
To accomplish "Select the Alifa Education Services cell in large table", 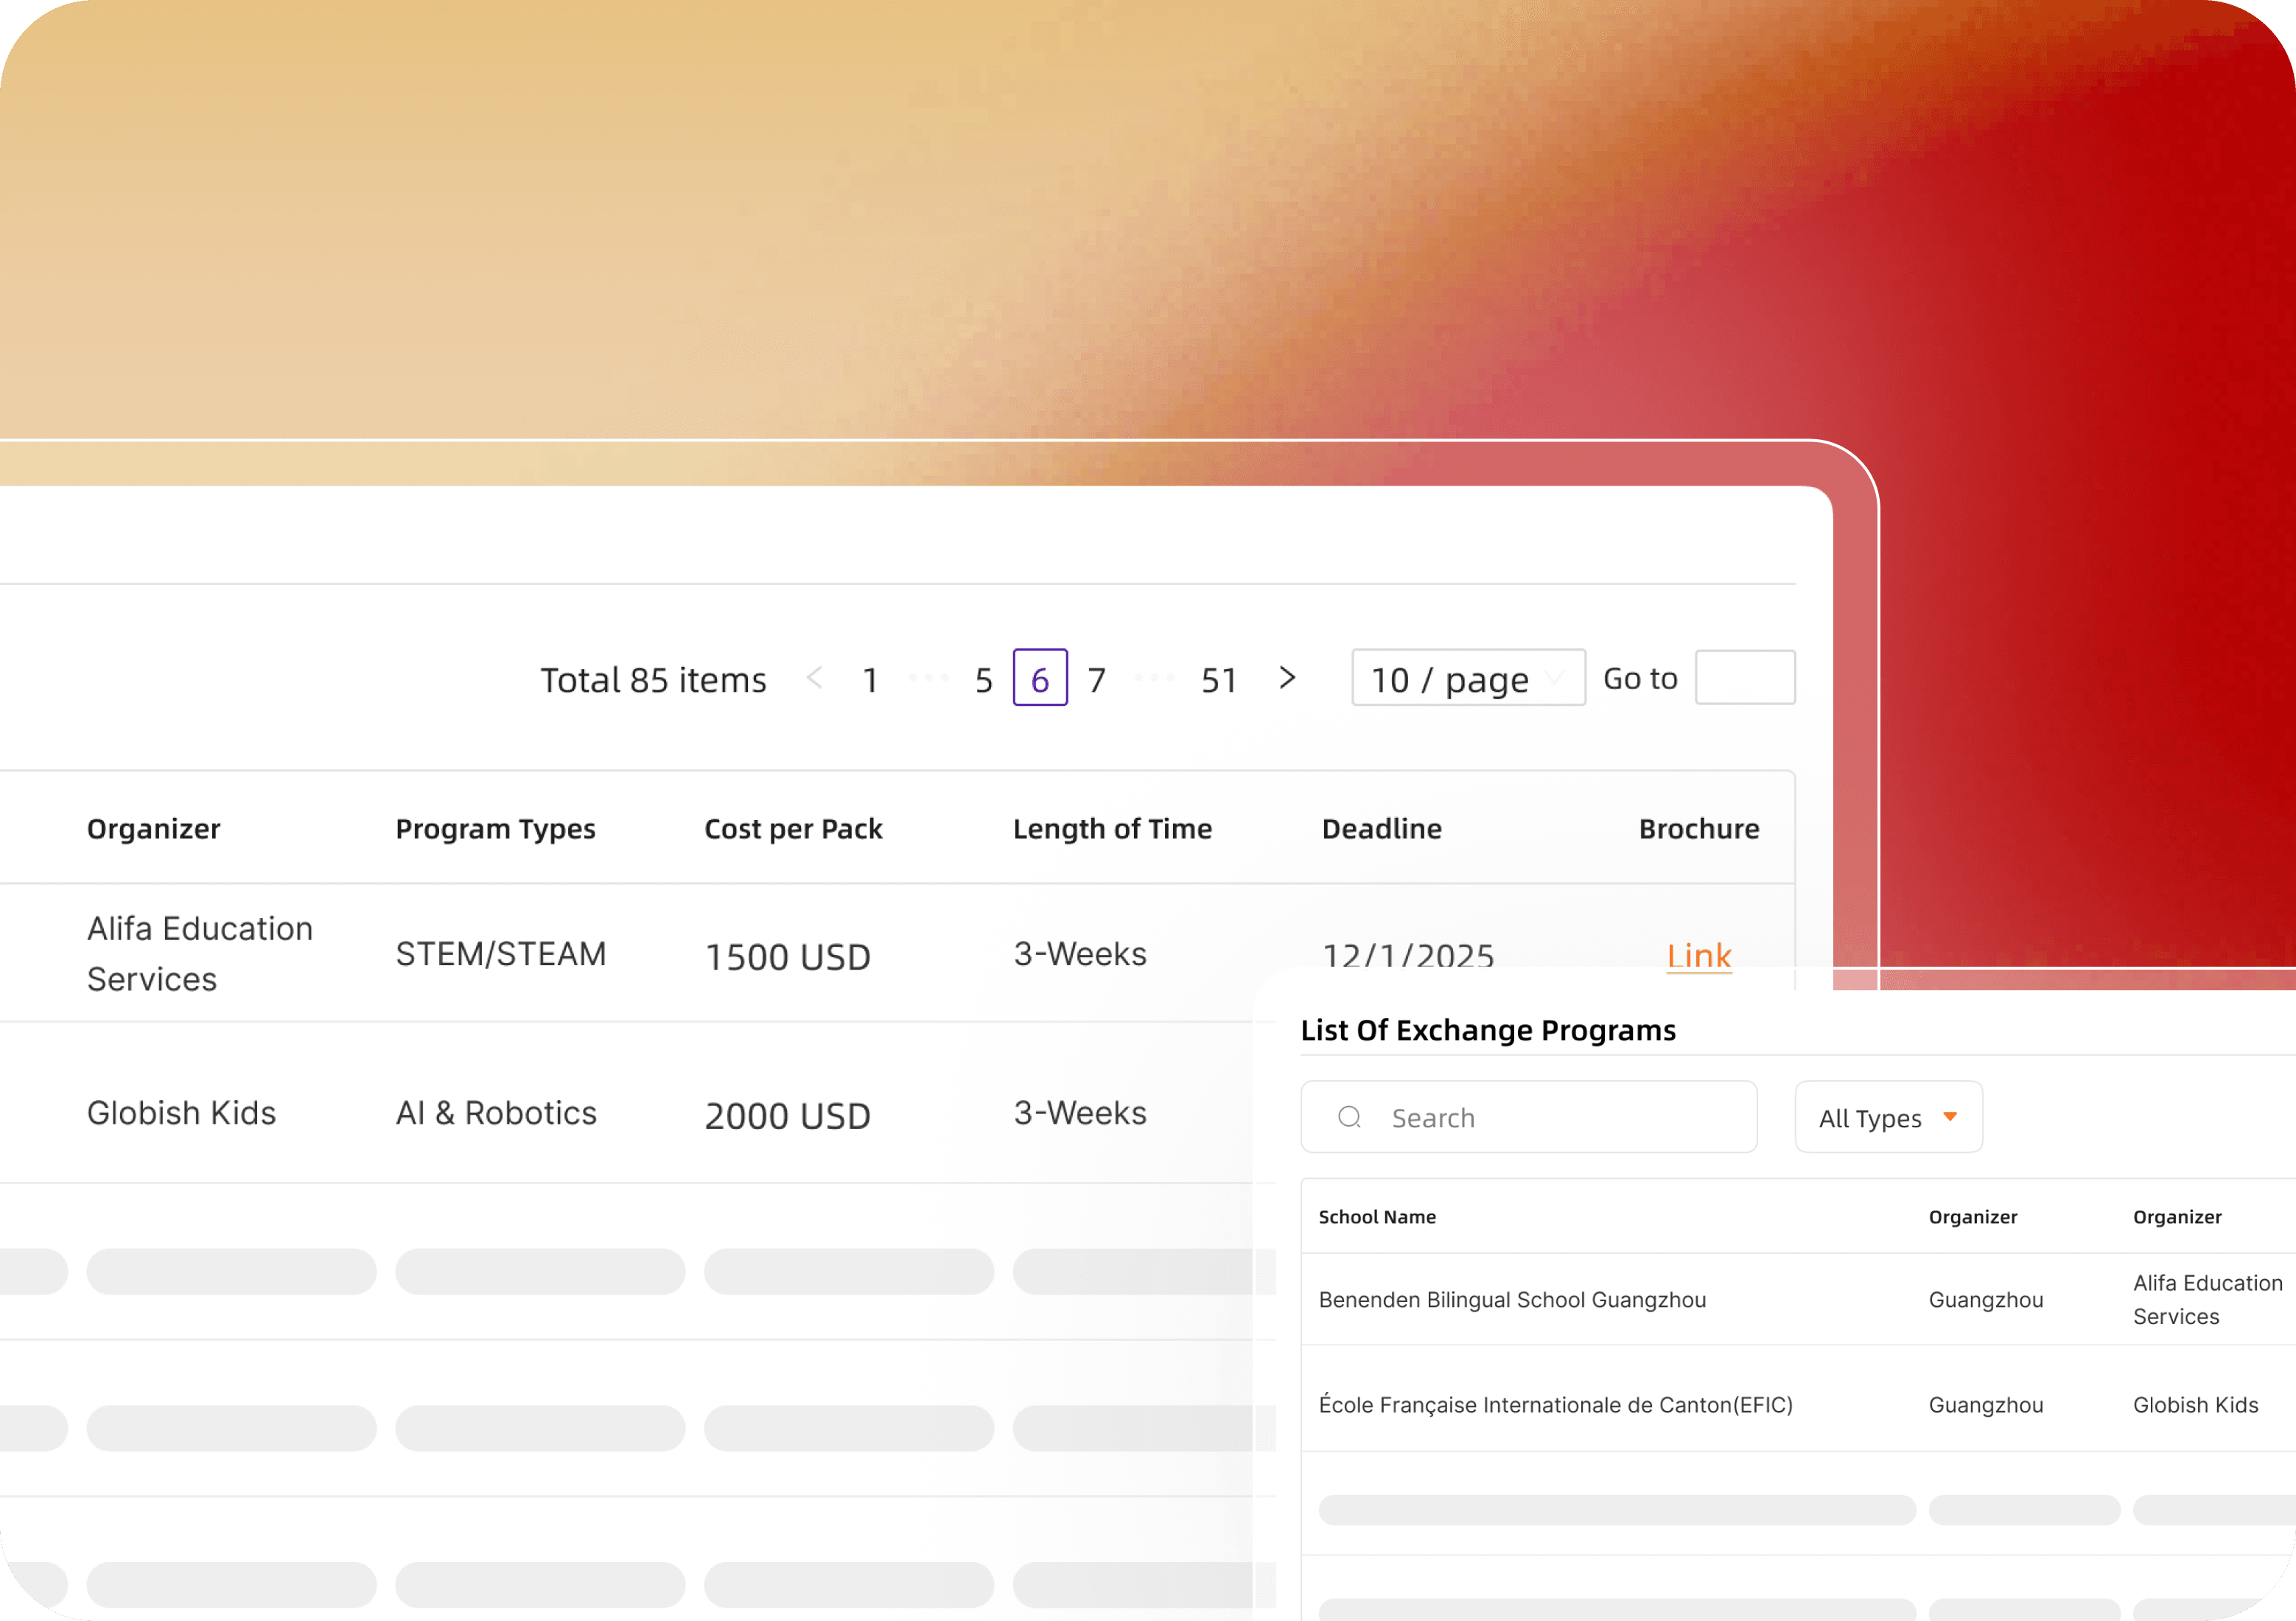I will [x=200, y=954].
